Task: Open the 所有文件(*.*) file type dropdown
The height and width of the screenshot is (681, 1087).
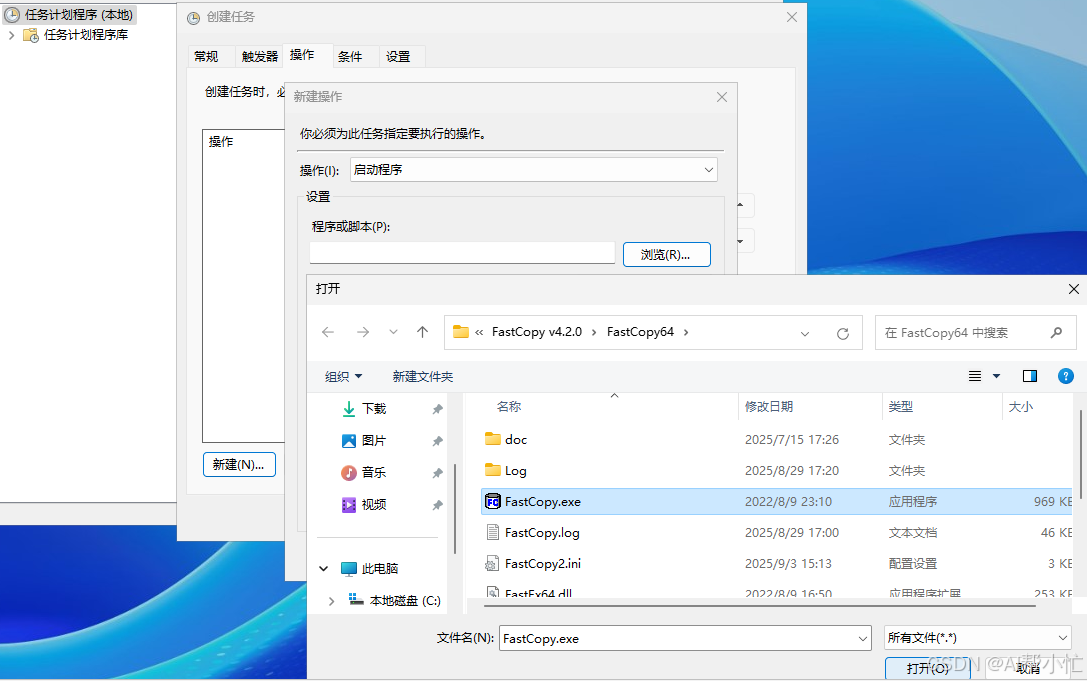Action: tap(977, 637)
